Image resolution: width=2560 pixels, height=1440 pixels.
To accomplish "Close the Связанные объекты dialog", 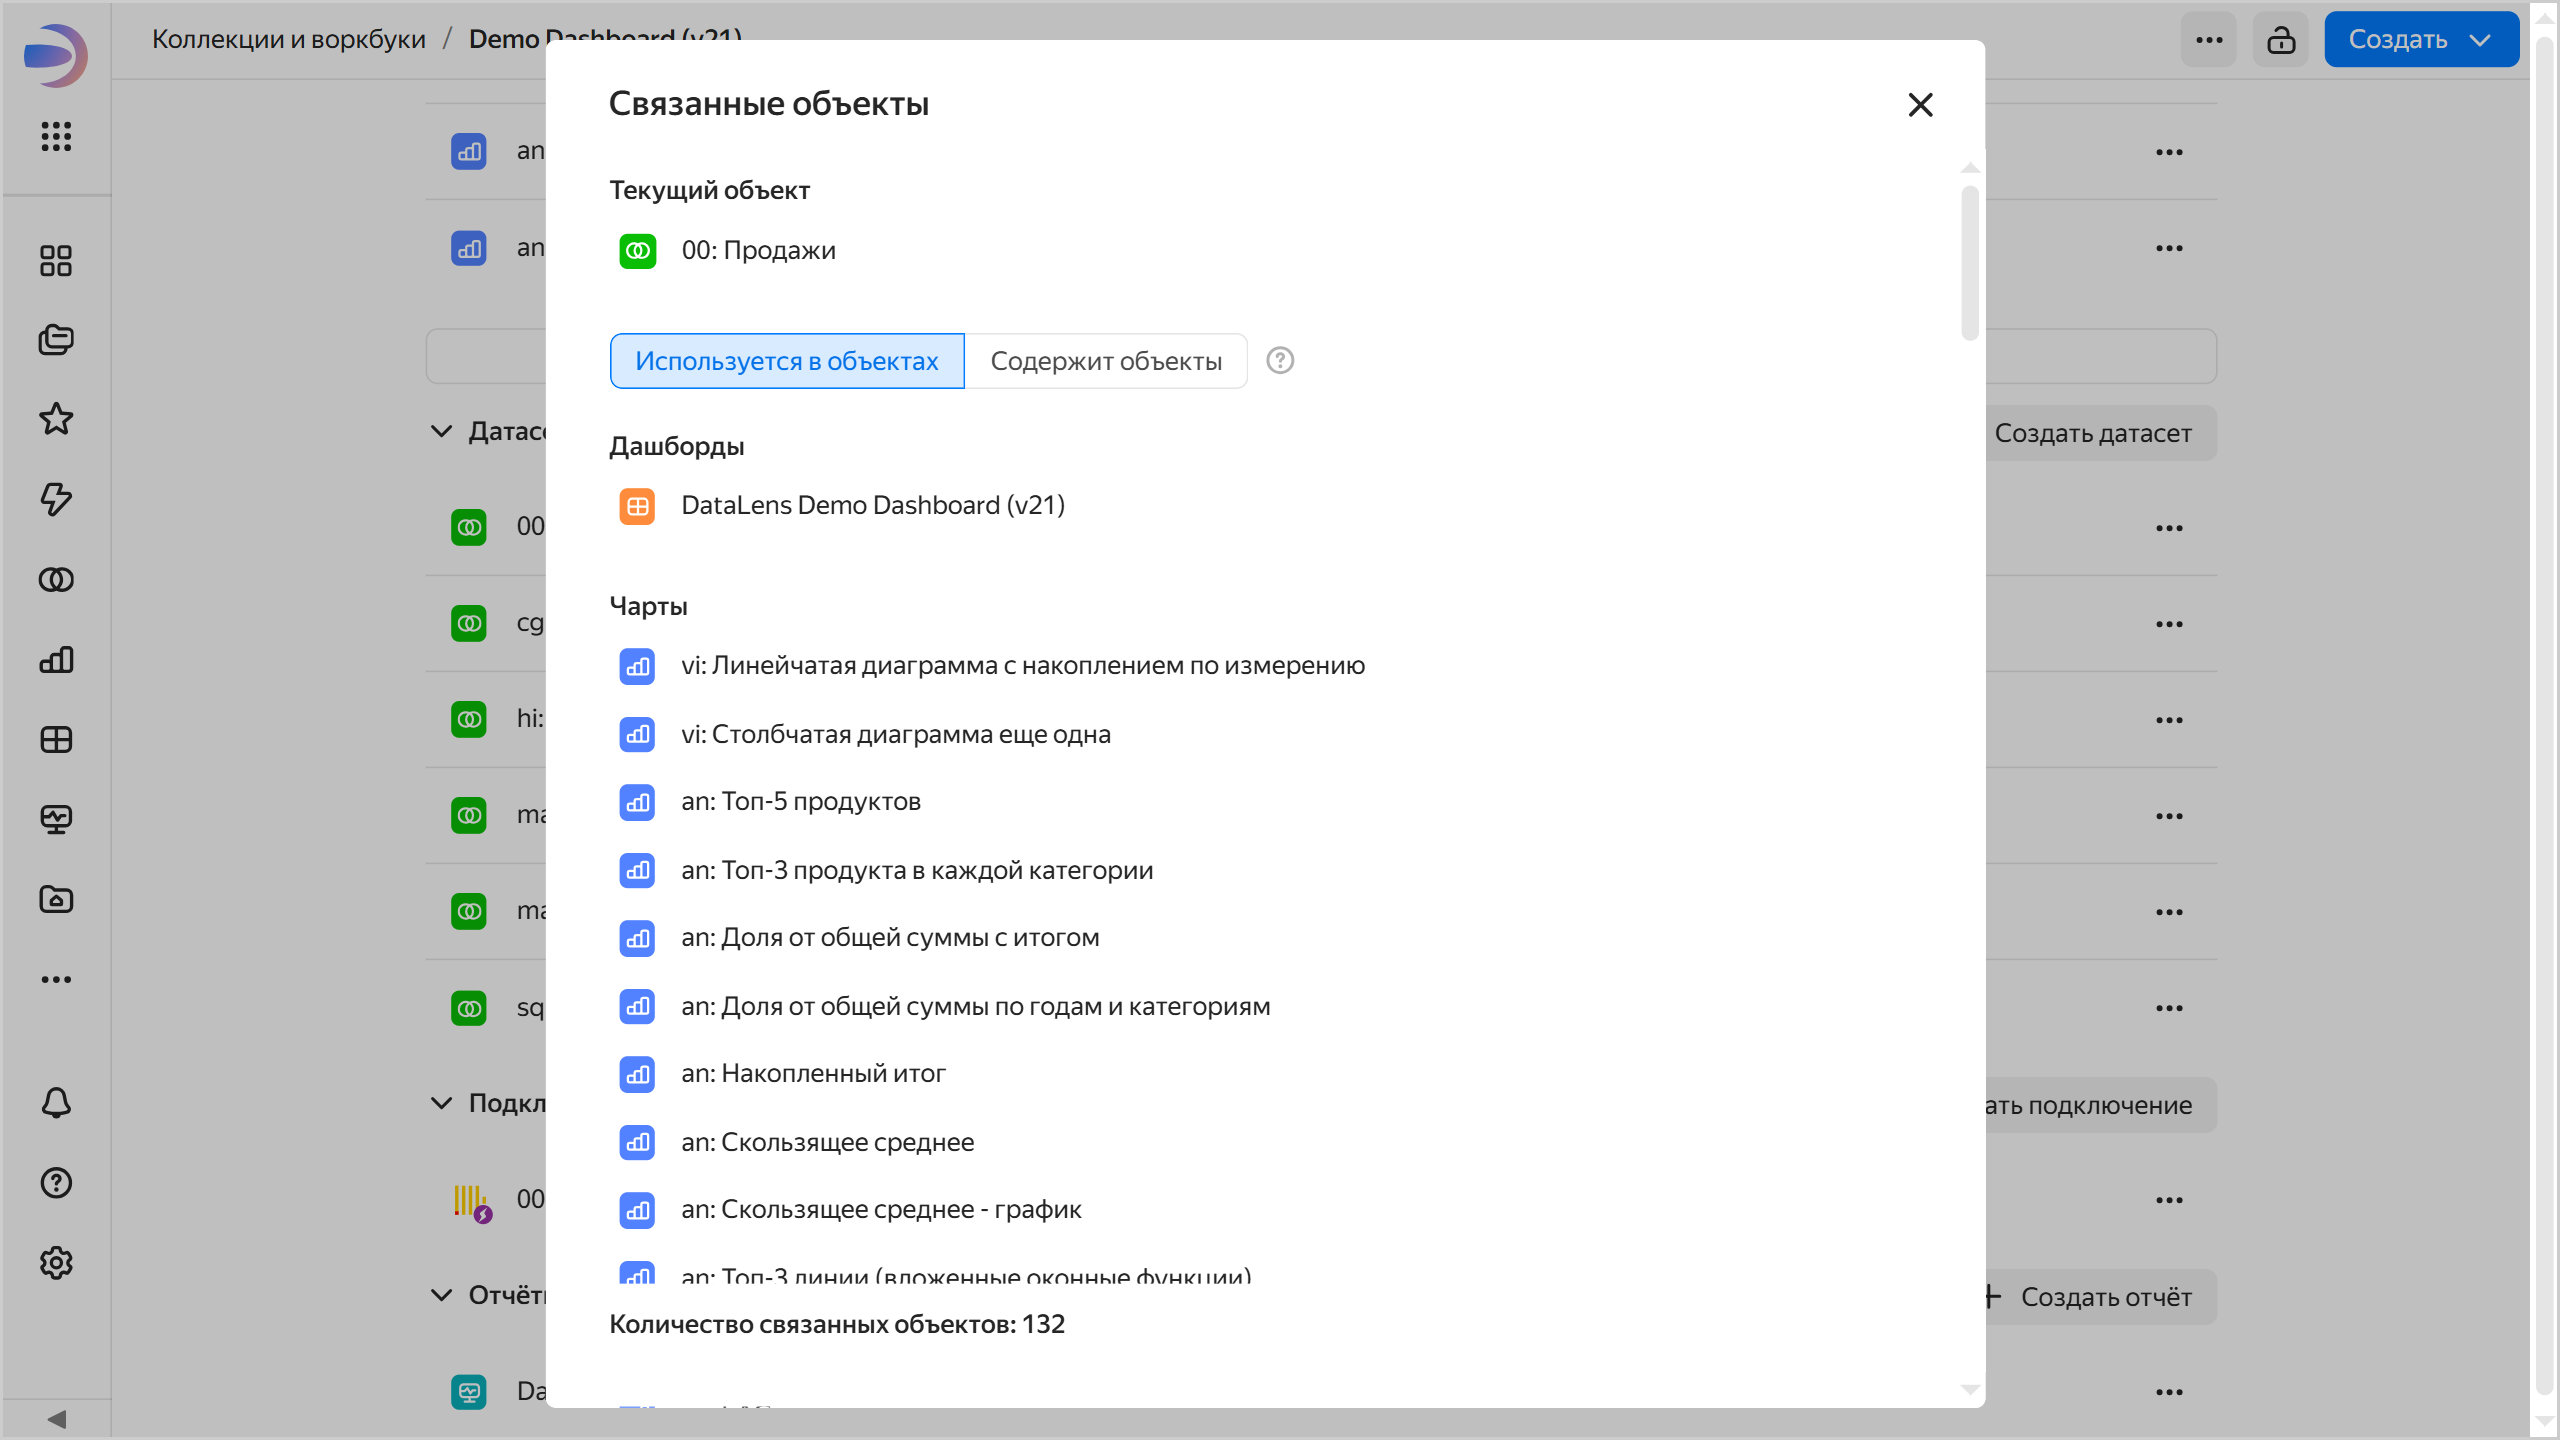I will (1920, 105).
